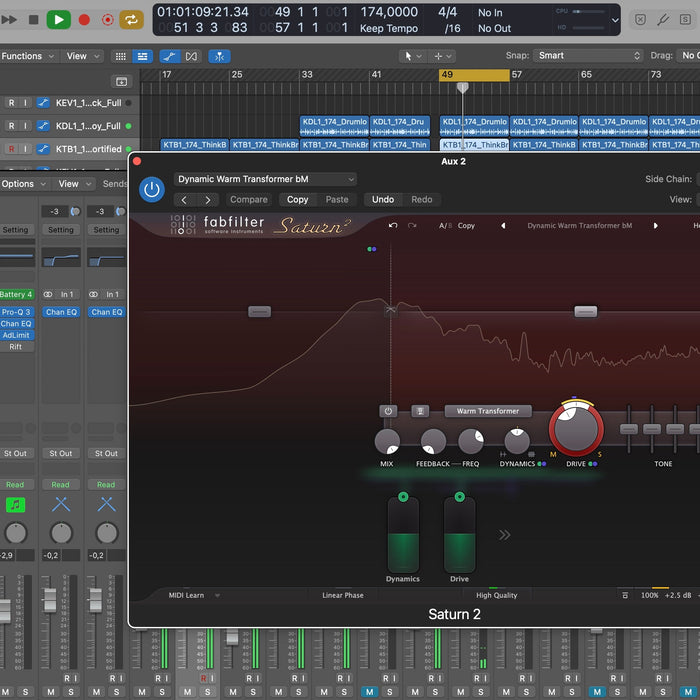Screen dimensions: 700x700
Task: Open the mixer View menu
Action: click(x=75, y=184)
